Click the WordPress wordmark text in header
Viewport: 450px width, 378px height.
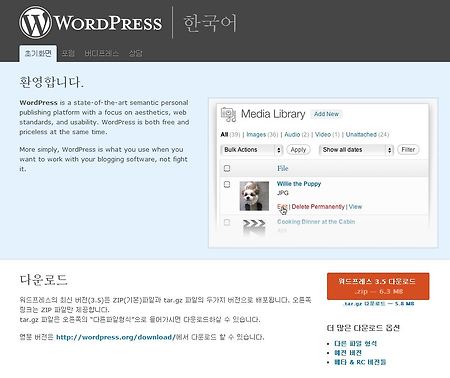click(x=108, y=23)
